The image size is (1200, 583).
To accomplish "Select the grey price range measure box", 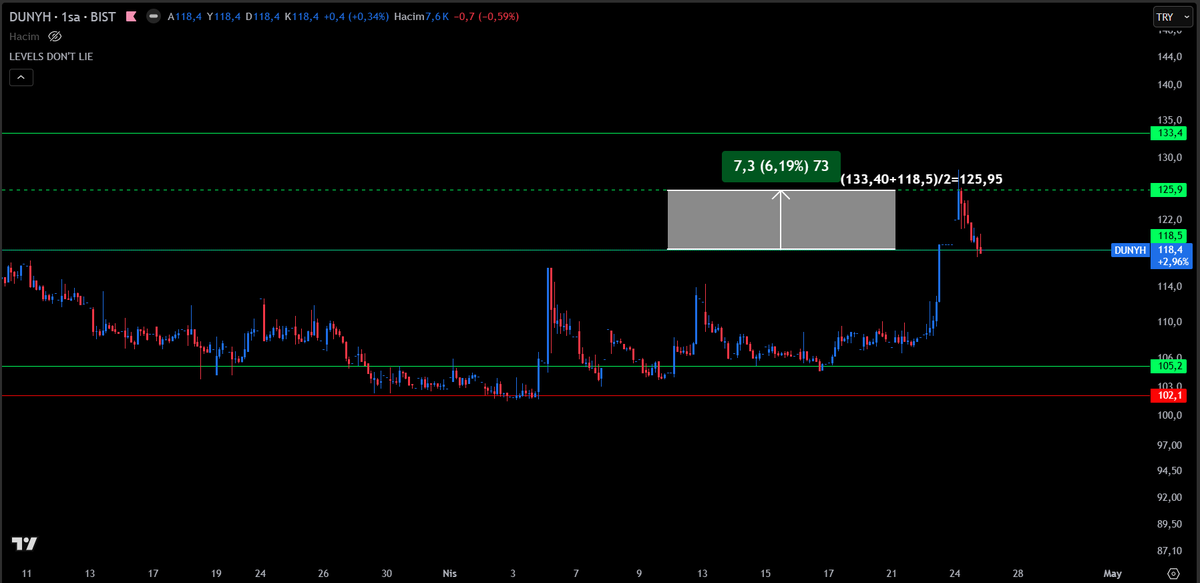I will click(781, 219).
